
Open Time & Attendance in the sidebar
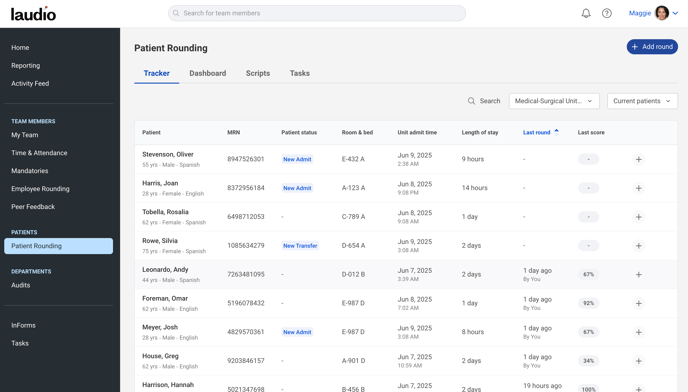click(39, 153)
